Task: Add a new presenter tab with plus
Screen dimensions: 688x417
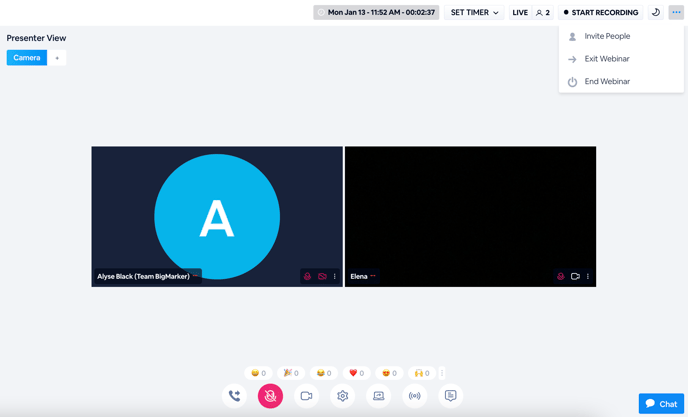Action: pyautogui.click(x=57, y=58)
